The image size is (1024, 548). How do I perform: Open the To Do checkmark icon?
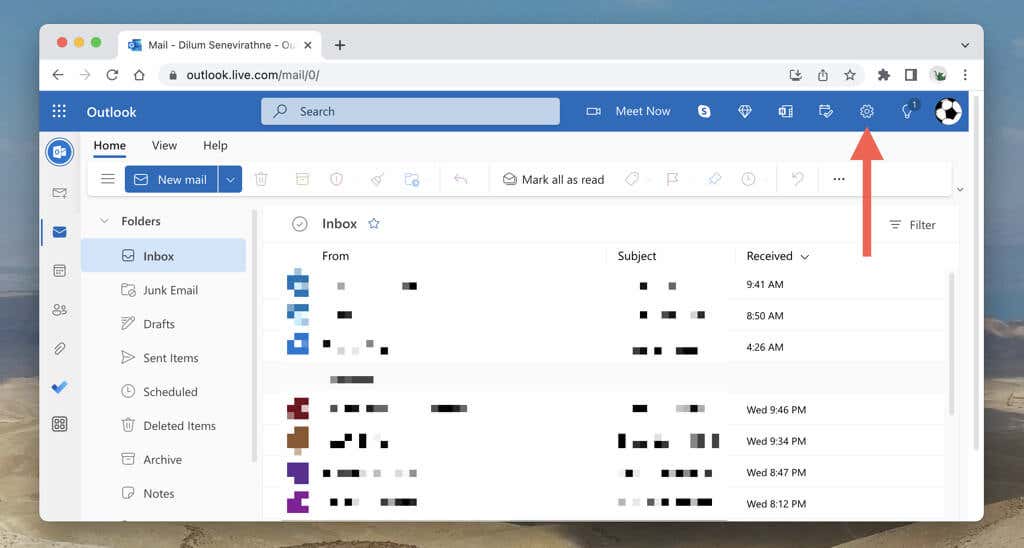pos(59,387)
